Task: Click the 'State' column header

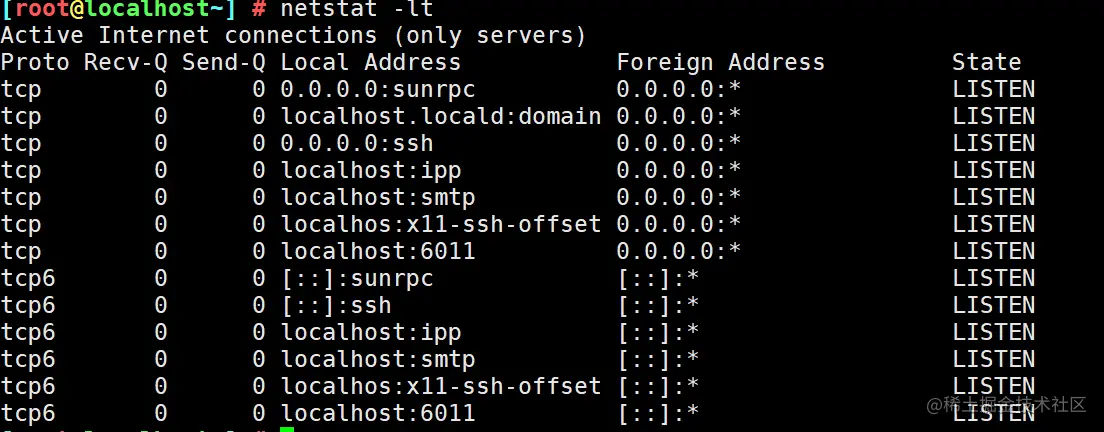Action: (x=986, y=63)
